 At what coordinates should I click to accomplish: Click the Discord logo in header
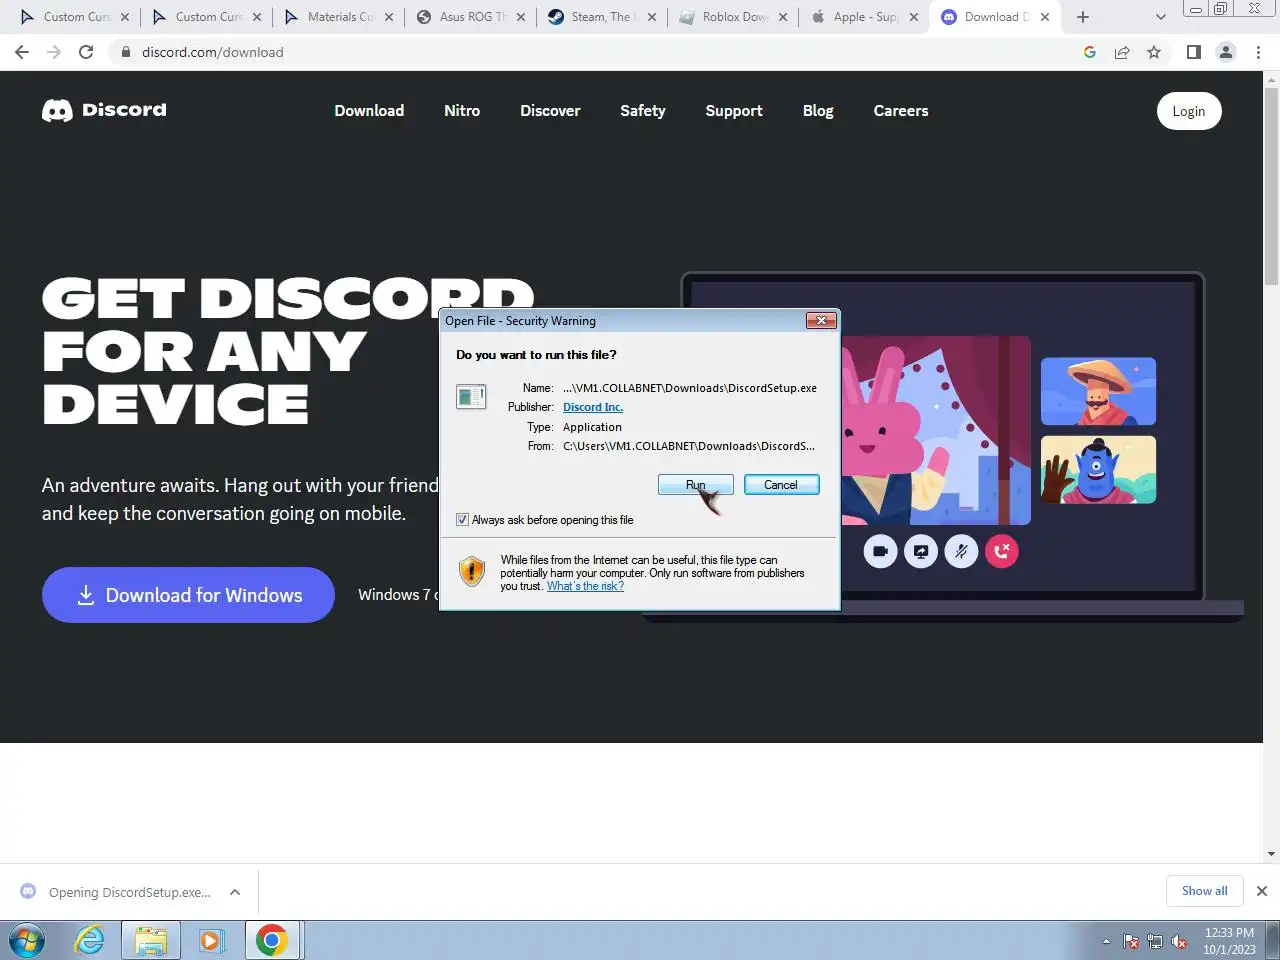pyautogui.click(x=104, y=110)
